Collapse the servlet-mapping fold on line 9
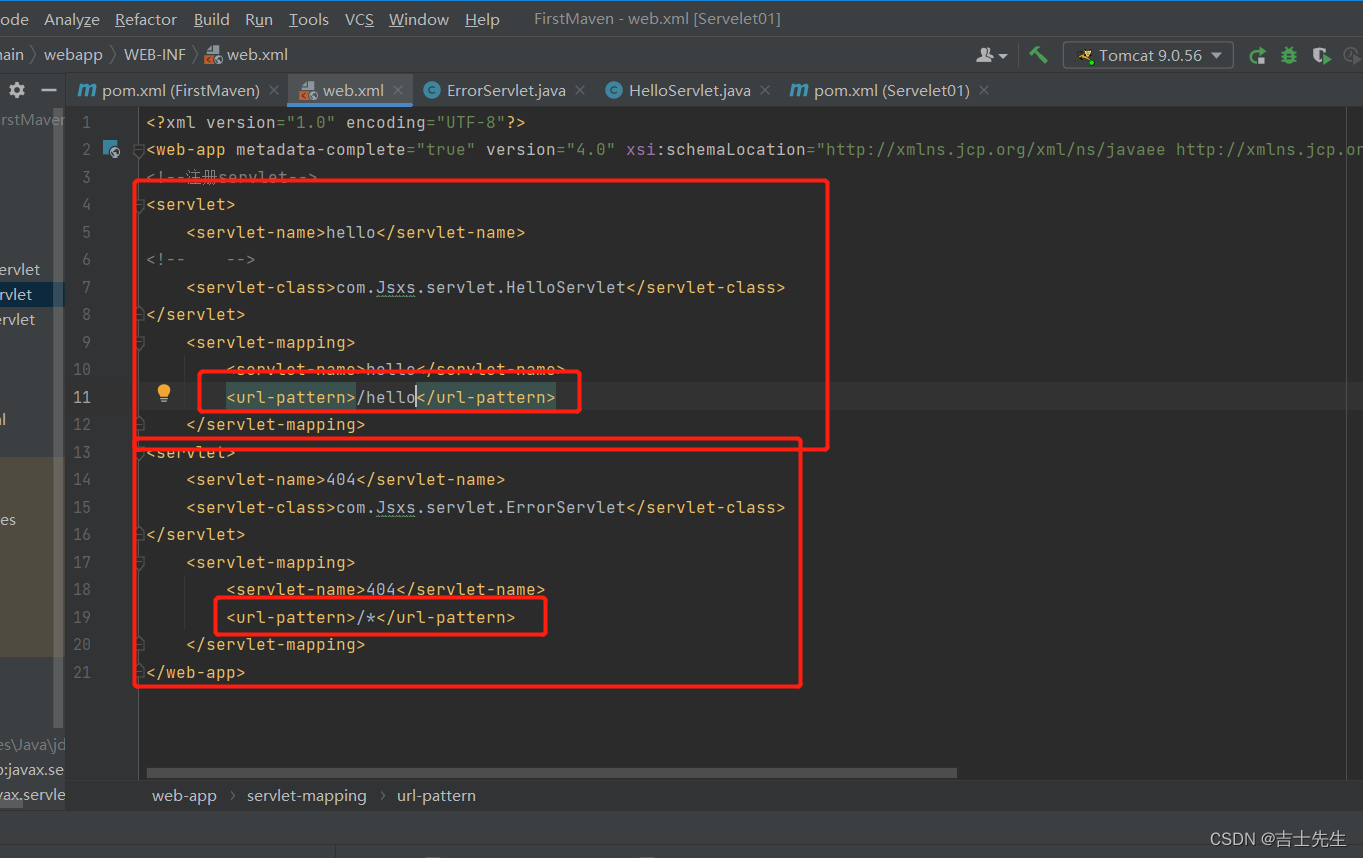This screenshot has width=1363, height=858. click(x=140, y=342)
